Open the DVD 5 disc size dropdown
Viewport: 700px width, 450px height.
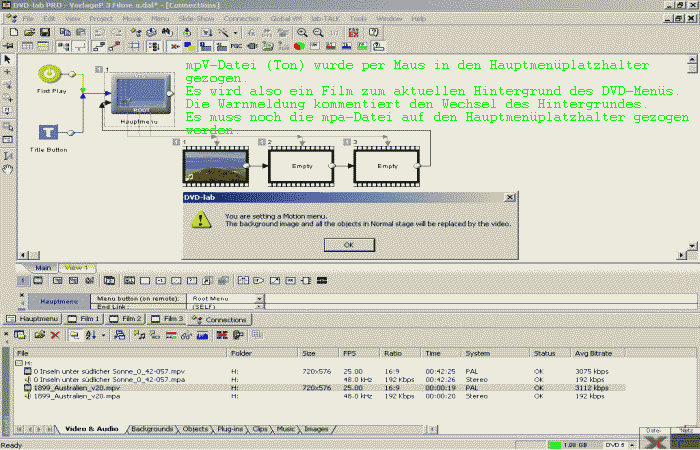click(630, 444)
